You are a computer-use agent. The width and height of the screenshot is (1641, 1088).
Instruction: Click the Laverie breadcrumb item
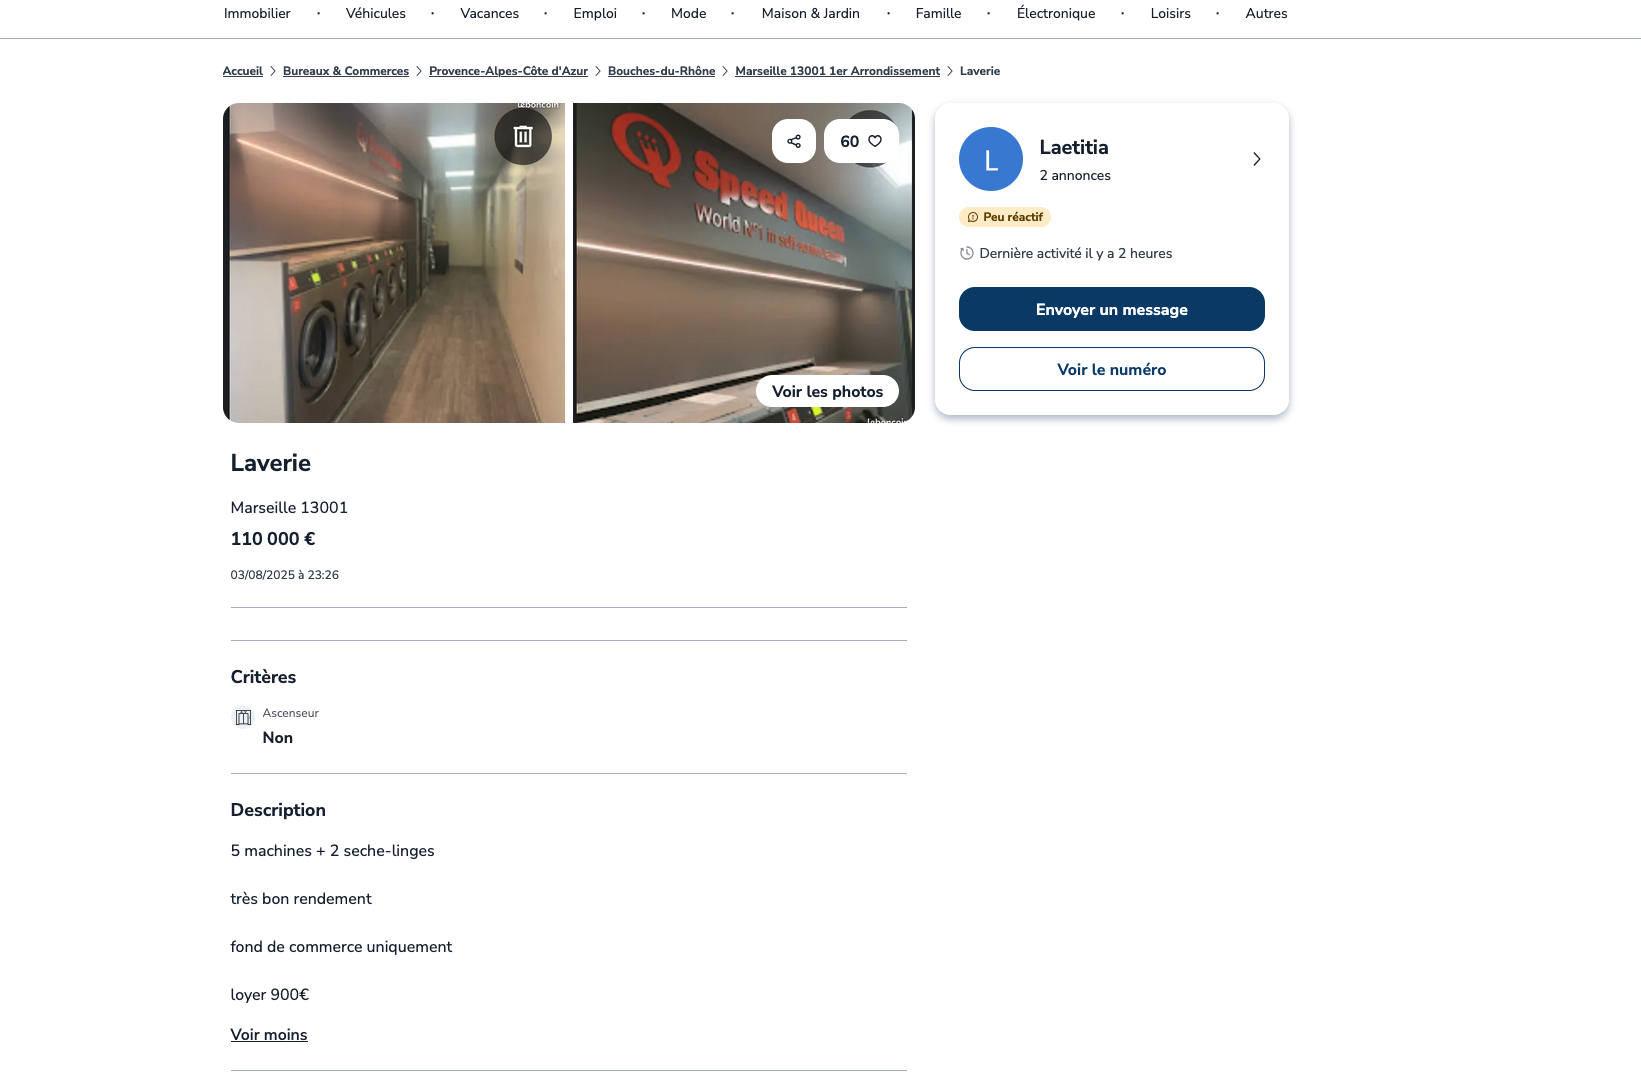pos(980,71)
